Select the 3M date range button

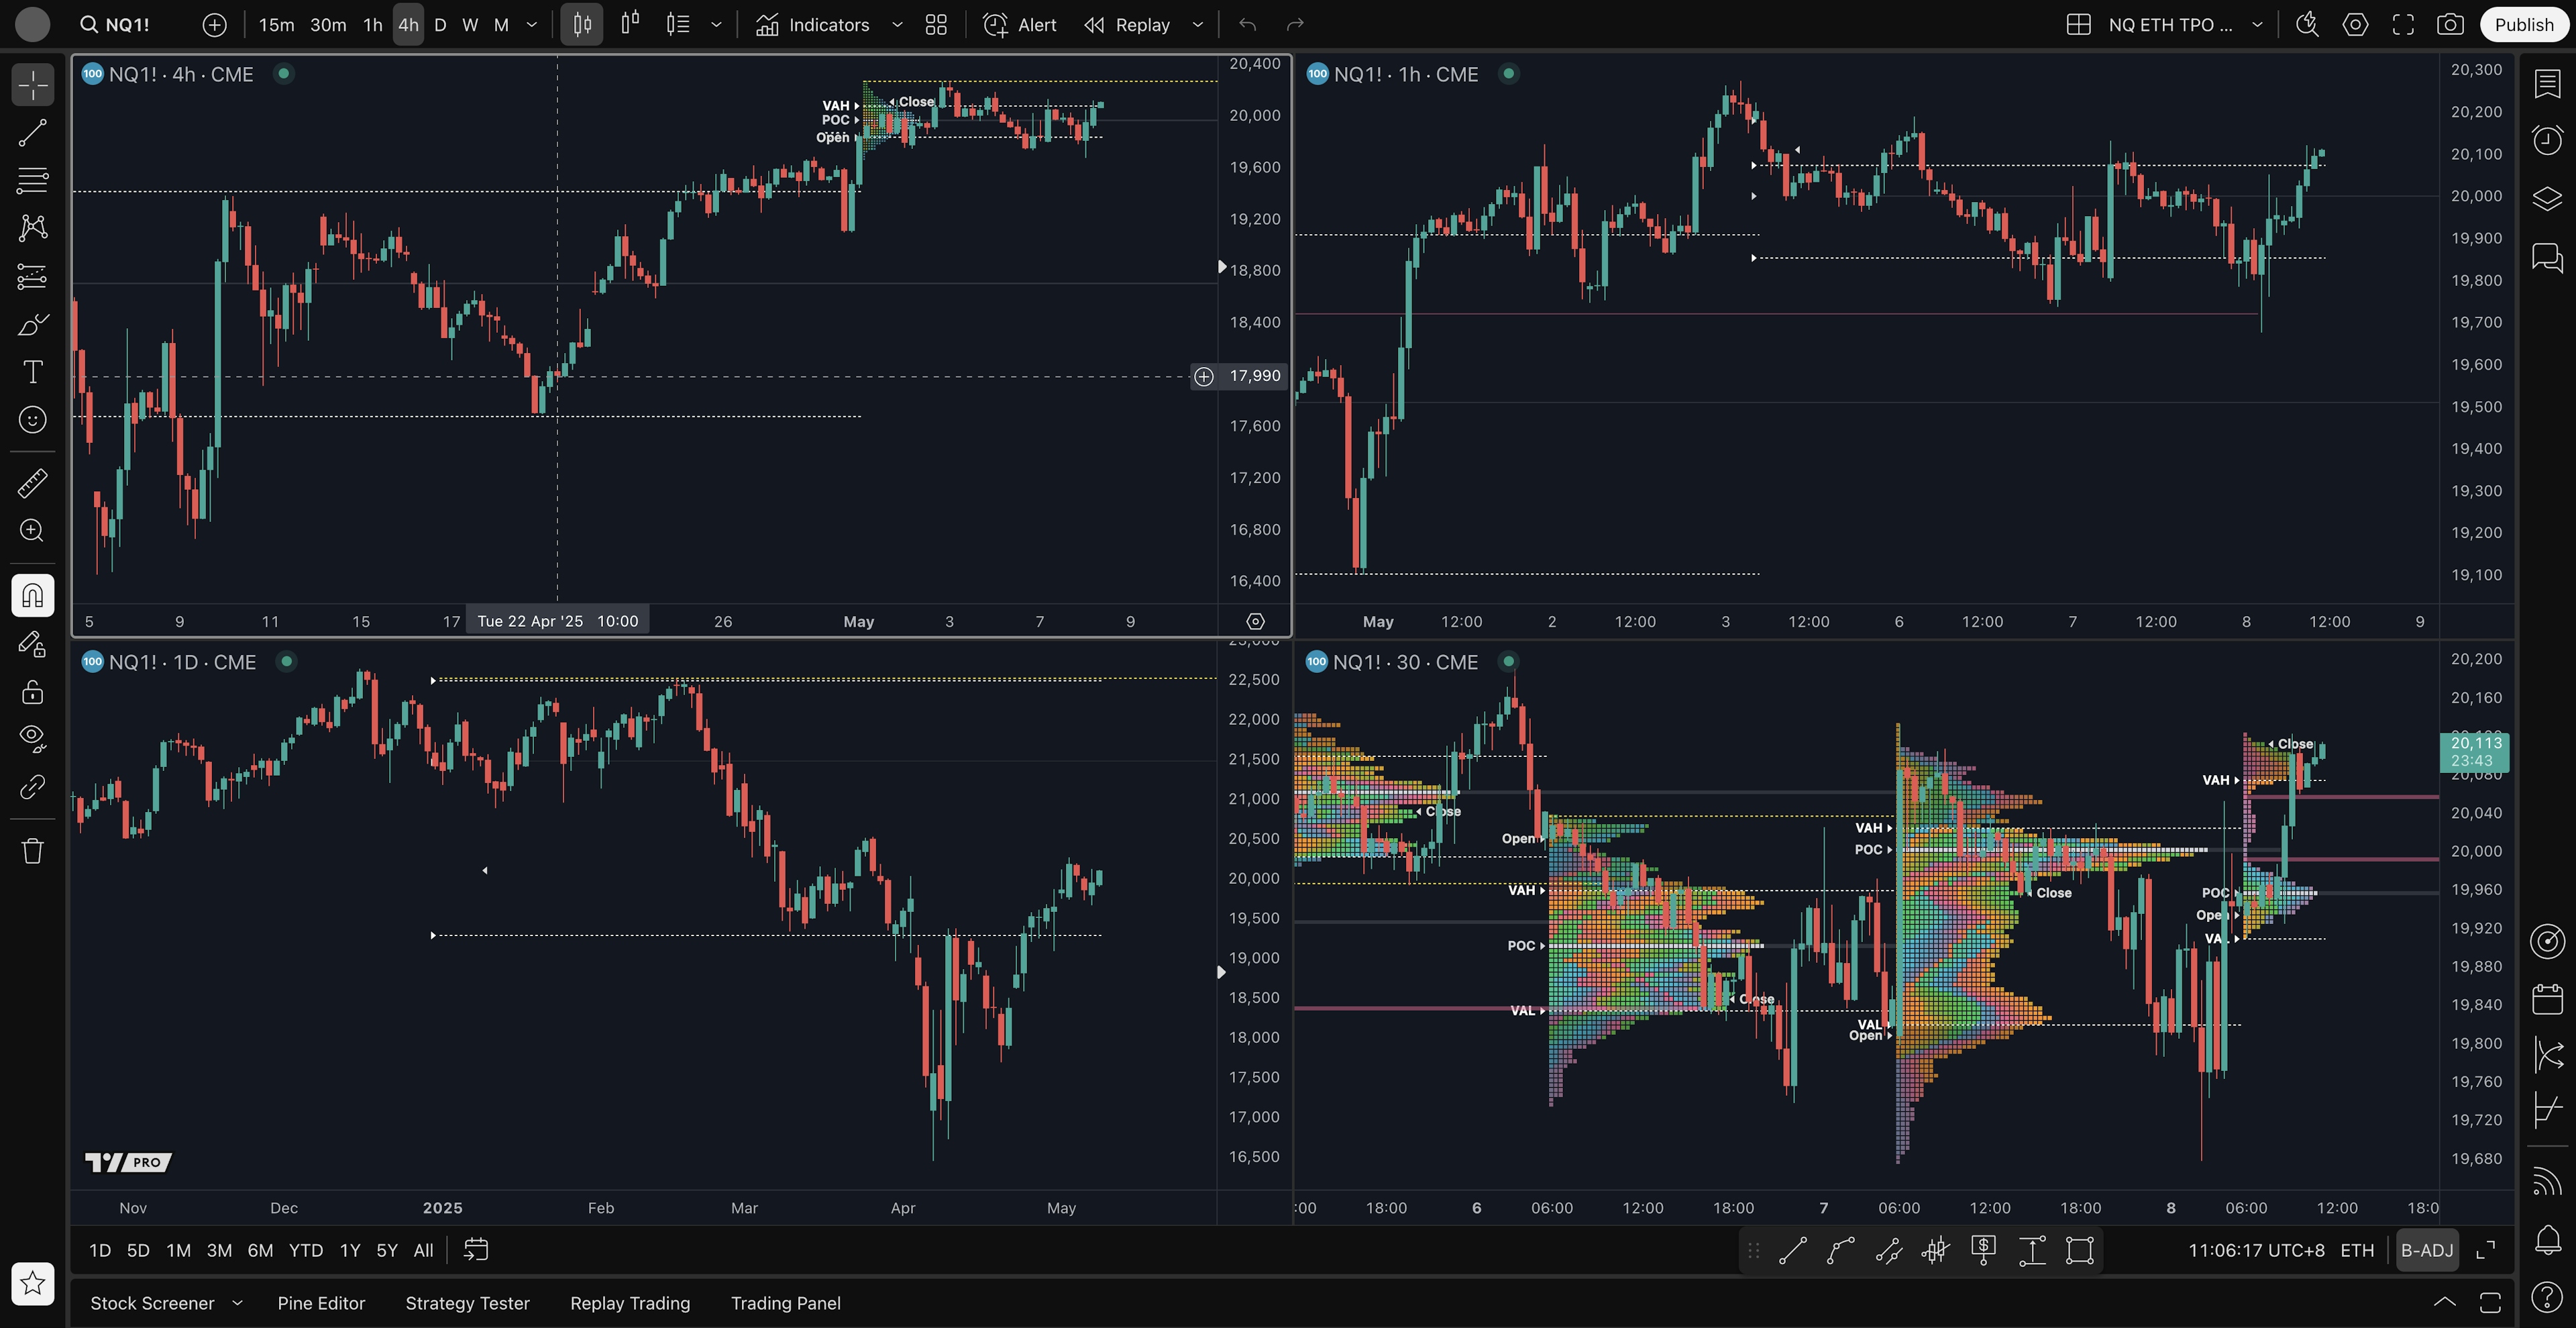pos(219,1251)
